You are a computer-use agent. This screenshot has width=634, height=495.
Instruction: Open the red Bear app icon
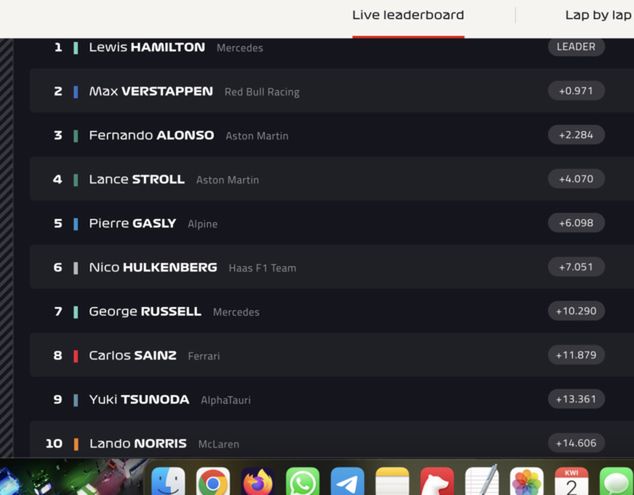click(437, 482)
